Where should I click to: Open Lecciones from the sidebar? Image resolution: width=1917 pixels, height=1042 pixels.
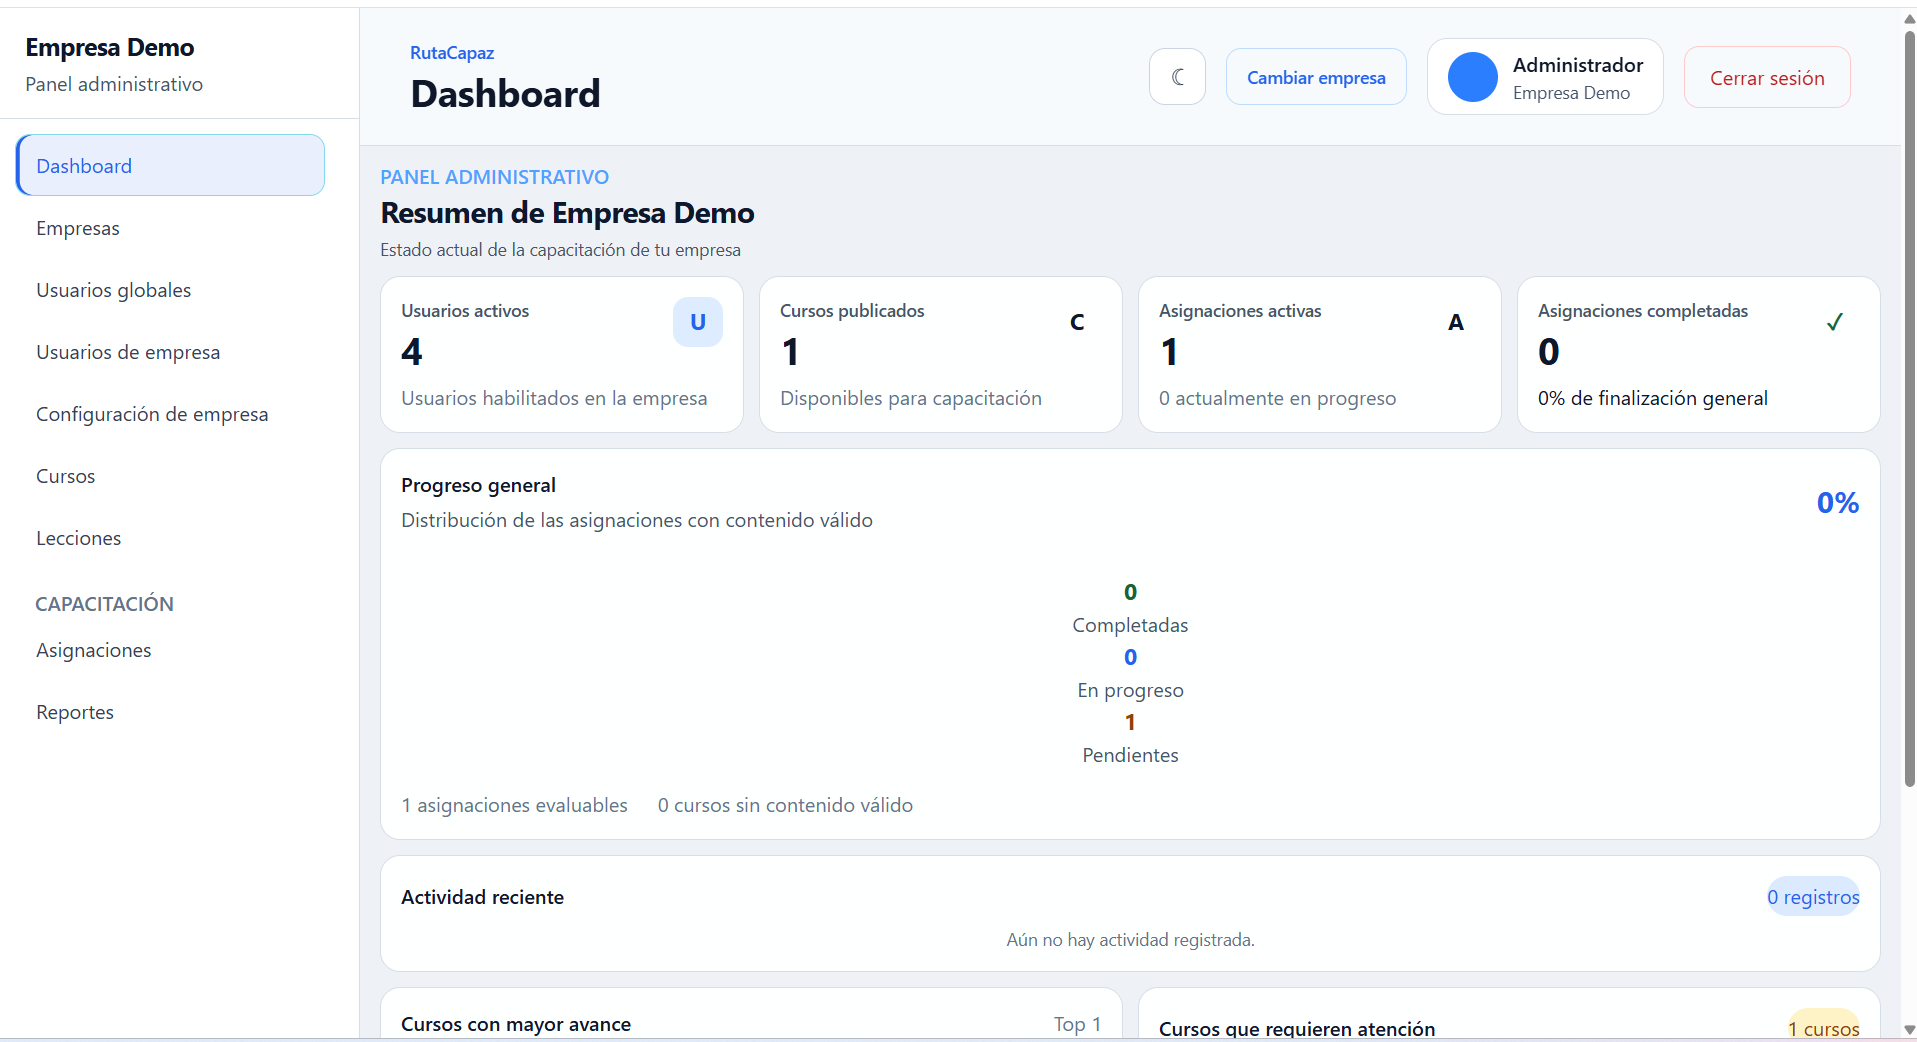(x=171, y=538)
